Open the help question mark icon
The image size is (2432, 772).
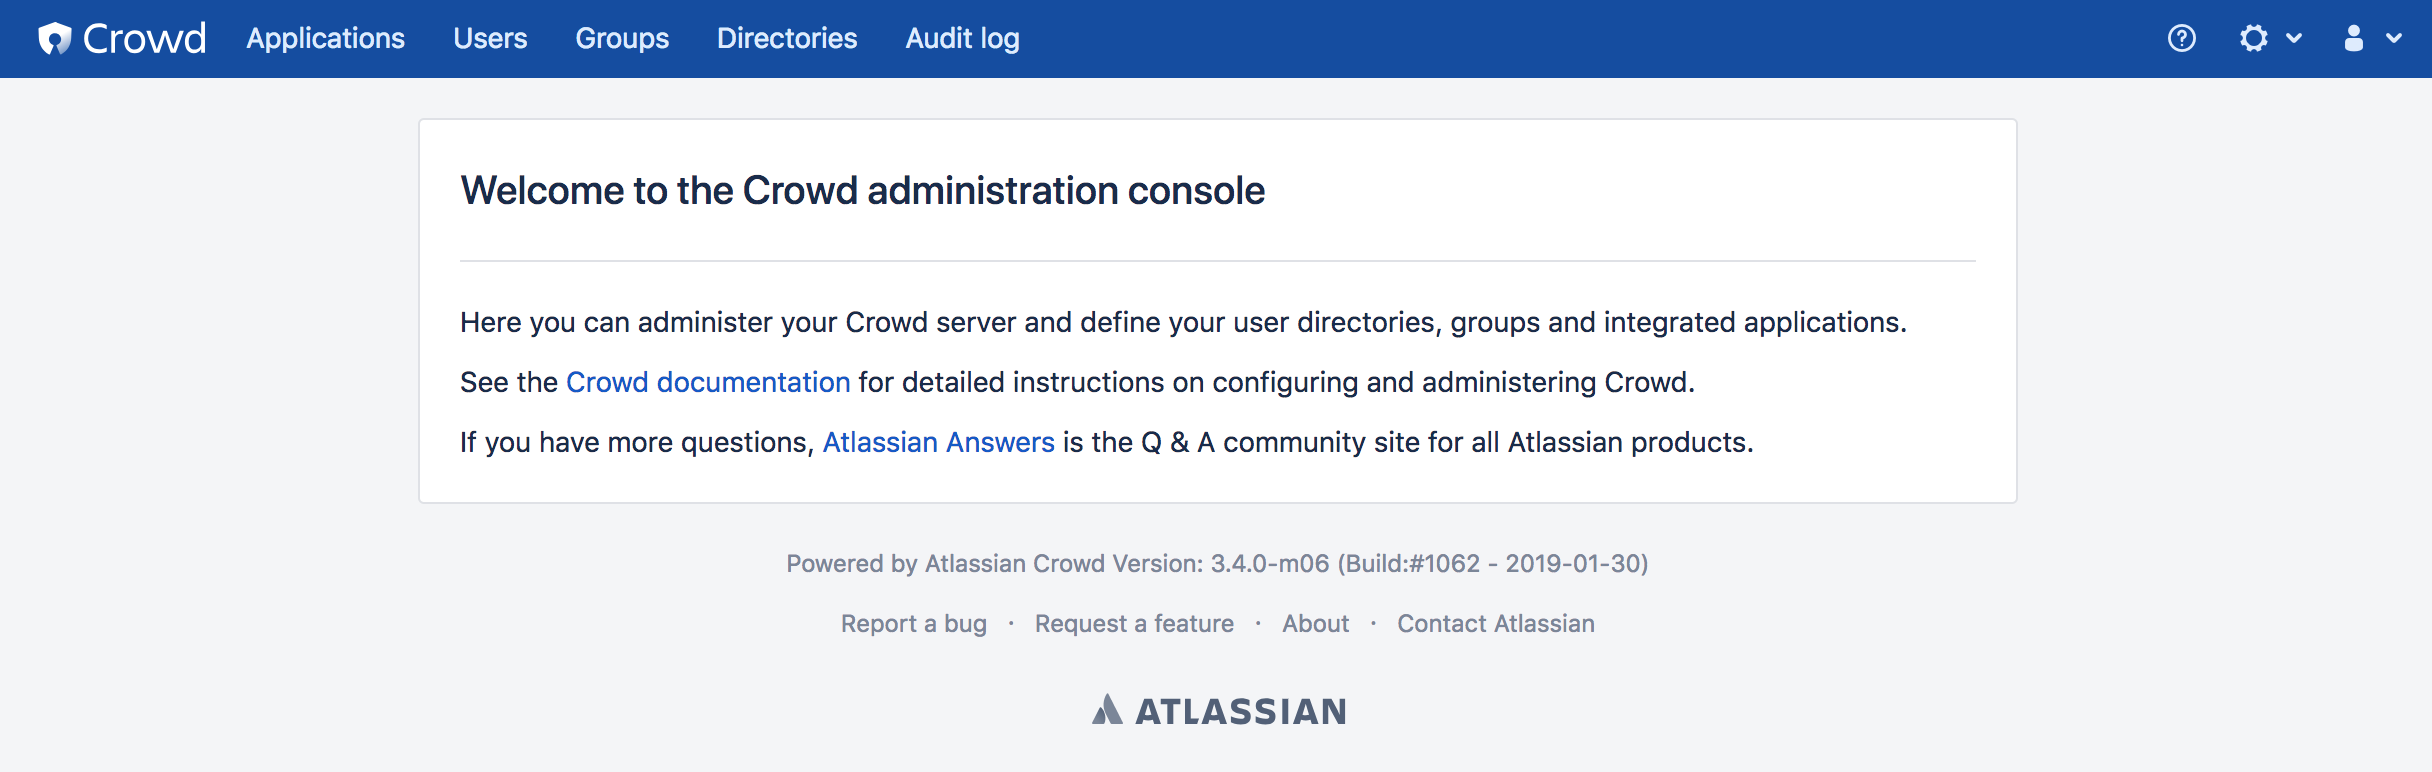[x=2182, y=38]
